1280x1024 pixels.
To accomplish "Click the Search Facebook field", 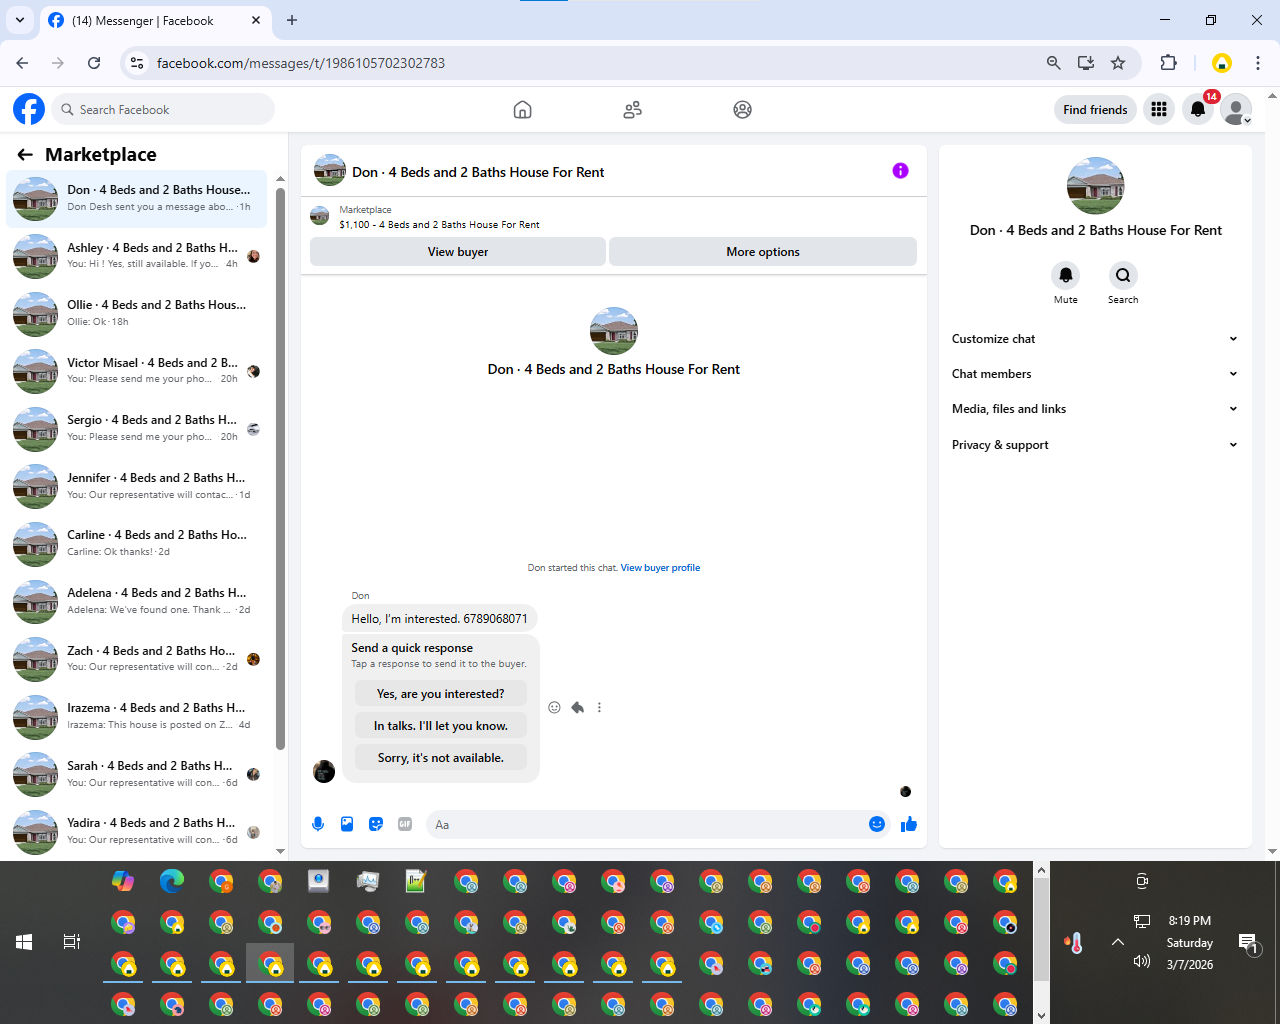I will (x=162, y=109).
